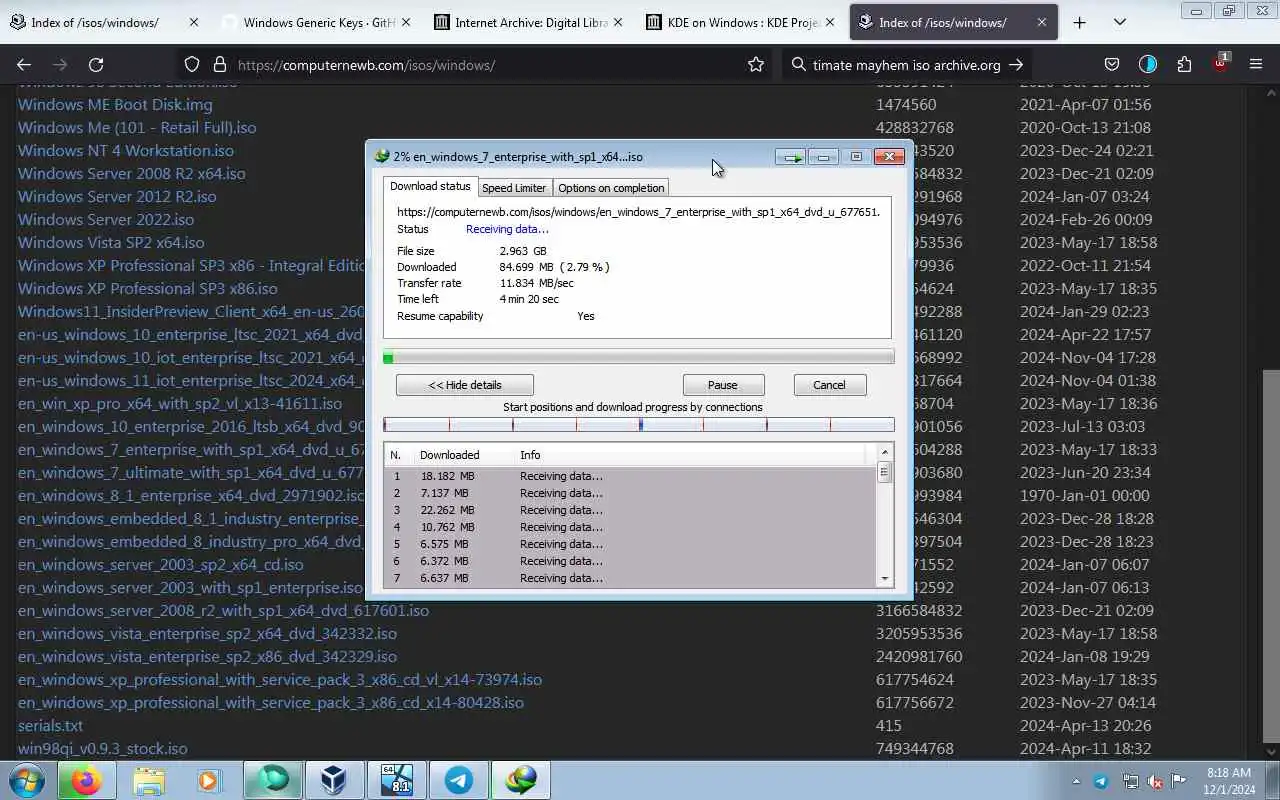Go back with the browser back arrow

point(24,65)
